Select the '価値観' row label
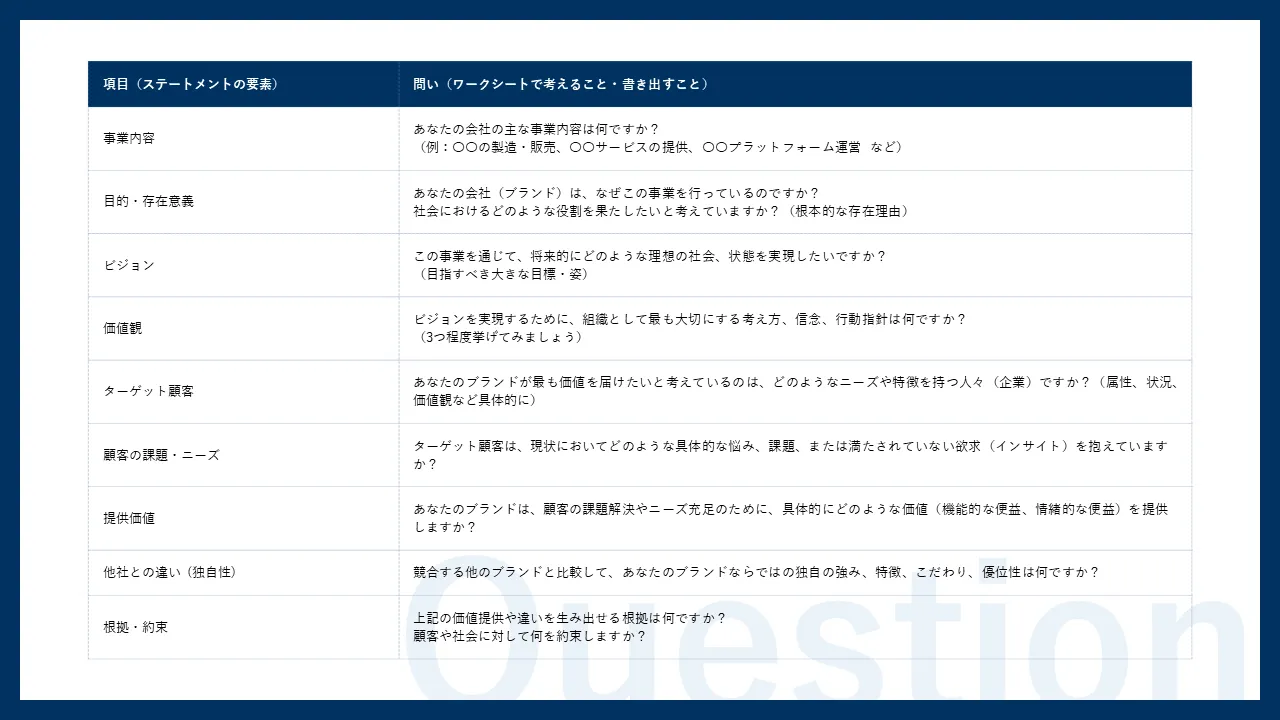Viewport: 1280px width, 720px height. tap(123, 328)
